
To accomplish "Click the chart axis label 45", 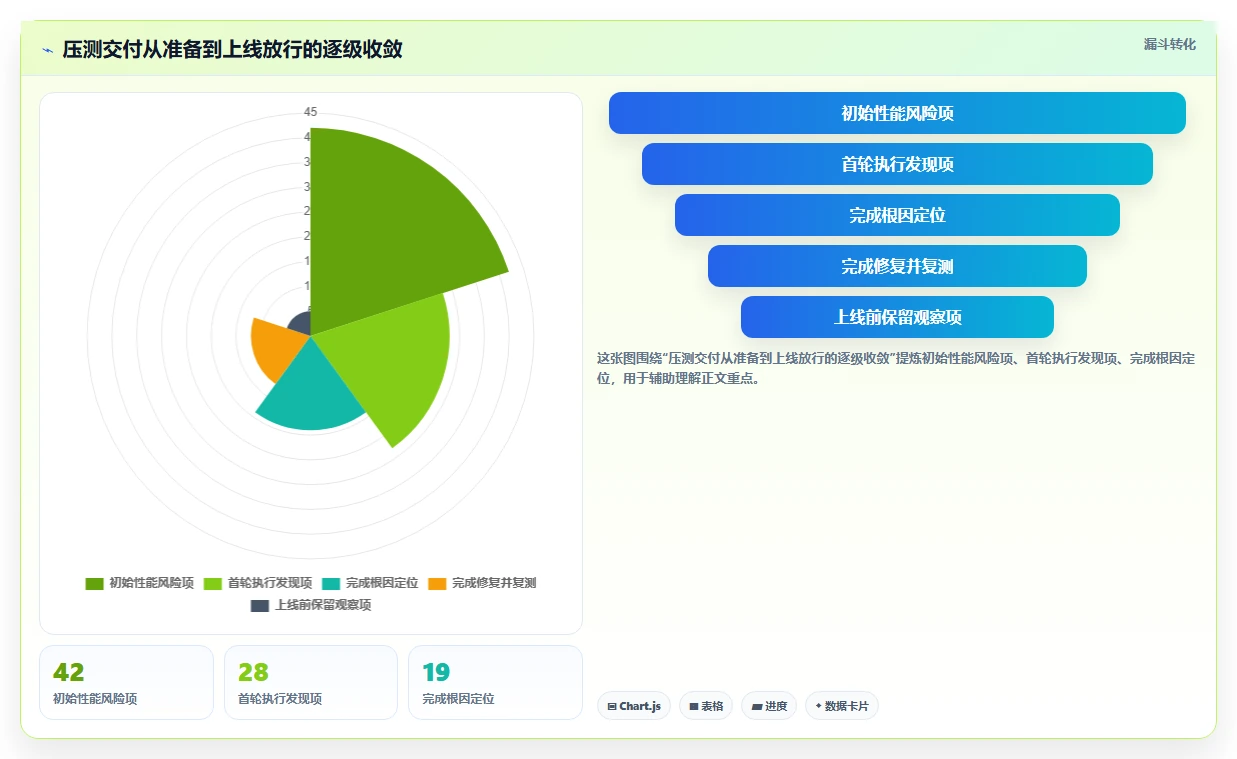I will pos(311,112).
